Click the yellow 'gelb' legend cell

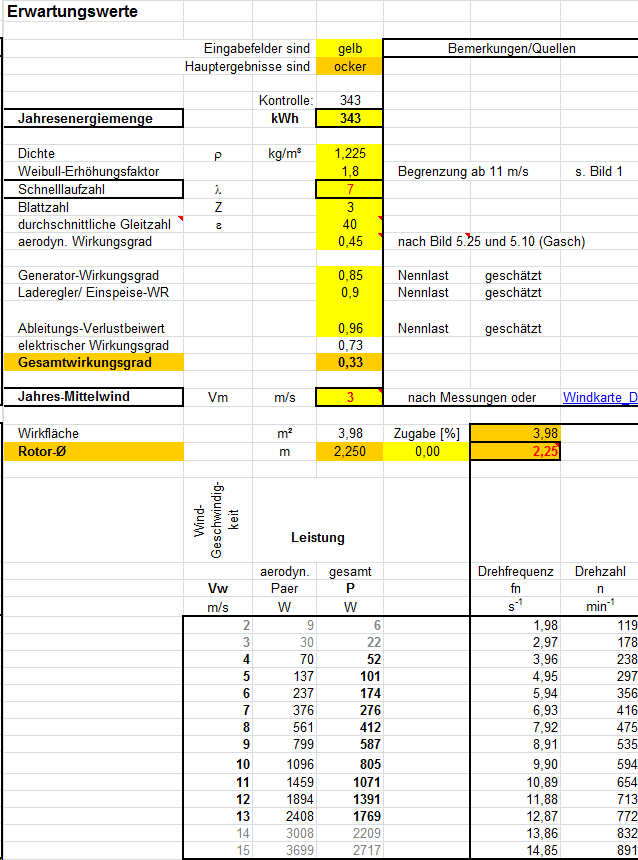pos(349,49)
